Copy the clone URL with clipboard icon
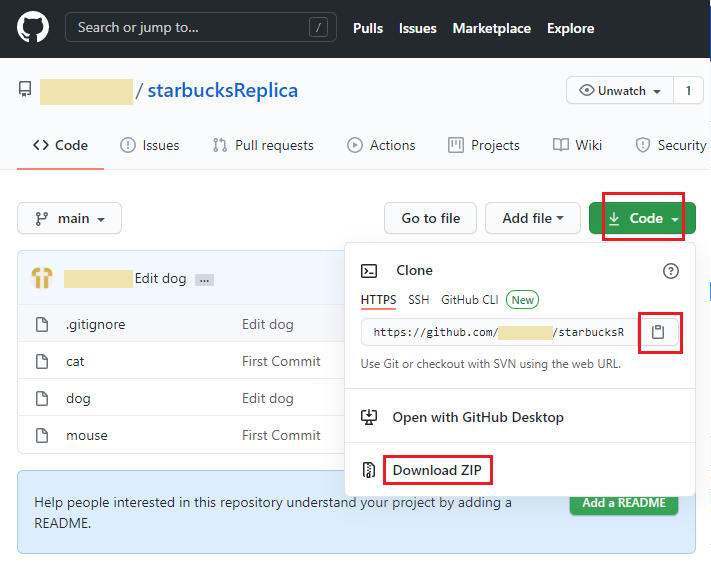This screenshot has width=711, height=564. 658,332
